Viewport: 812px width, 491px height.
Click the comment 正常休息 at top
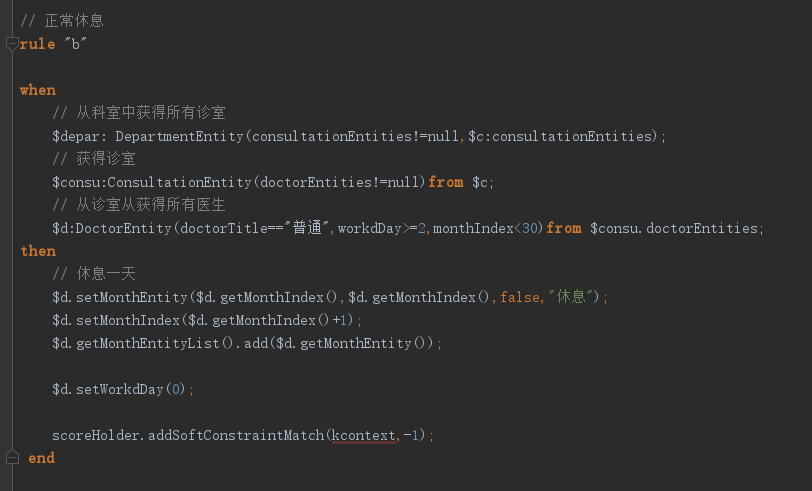(x=74, y=21)
